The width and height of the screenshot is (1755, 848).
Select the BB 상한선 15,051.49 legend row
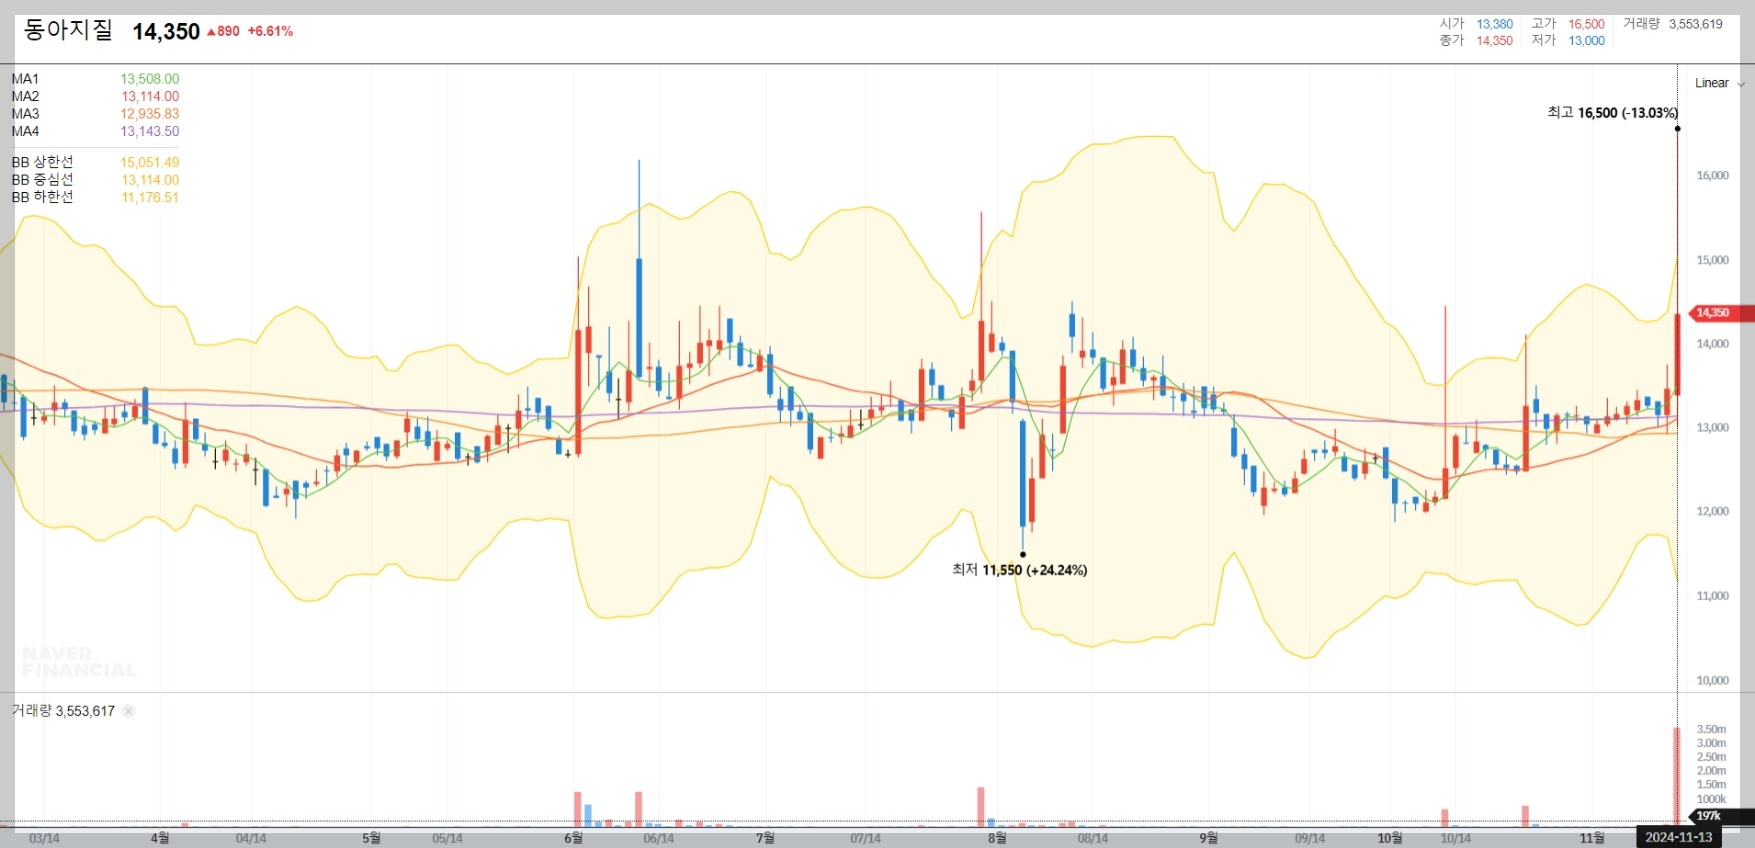point(95,162)
